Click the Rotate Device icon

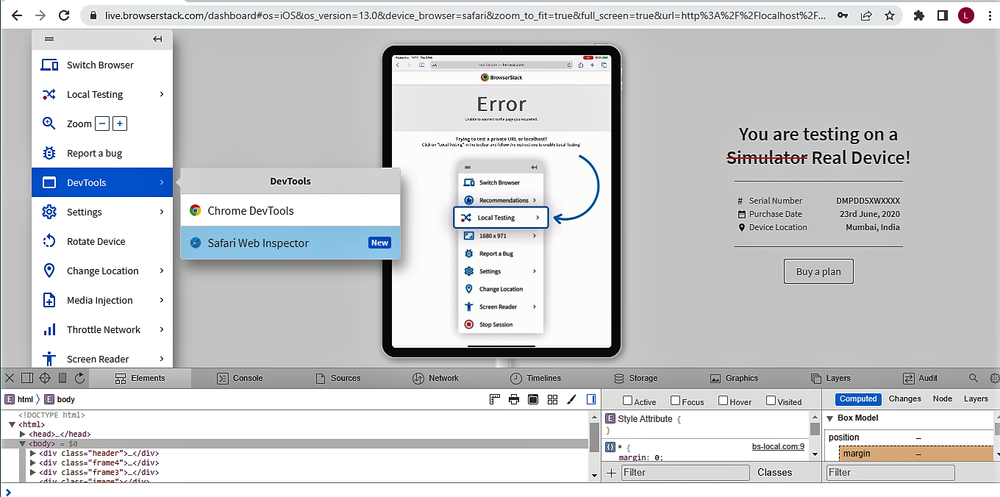click(x=48, y=241)
